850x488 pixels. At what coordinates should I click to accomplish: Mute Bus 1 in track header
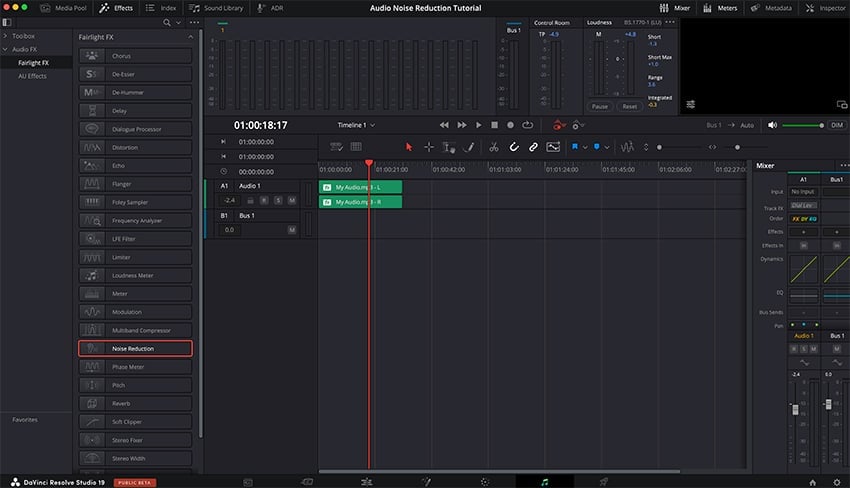tap(292, 230)
